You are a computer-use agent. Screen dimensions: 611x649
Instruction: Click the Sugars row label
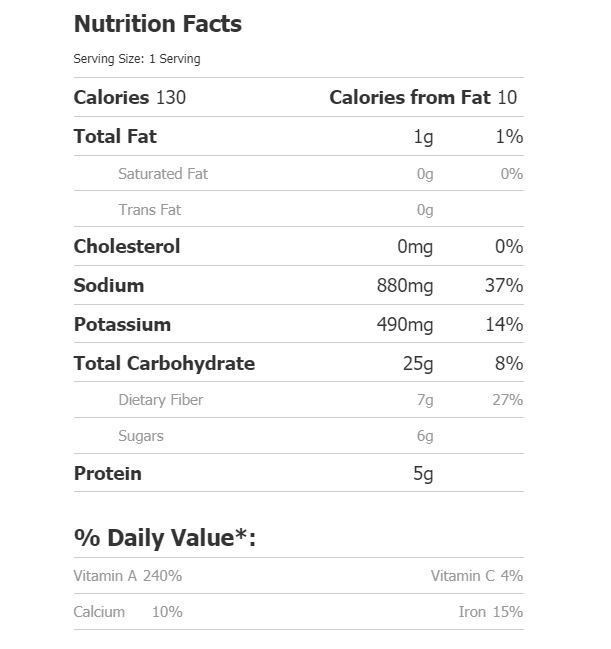141,436
